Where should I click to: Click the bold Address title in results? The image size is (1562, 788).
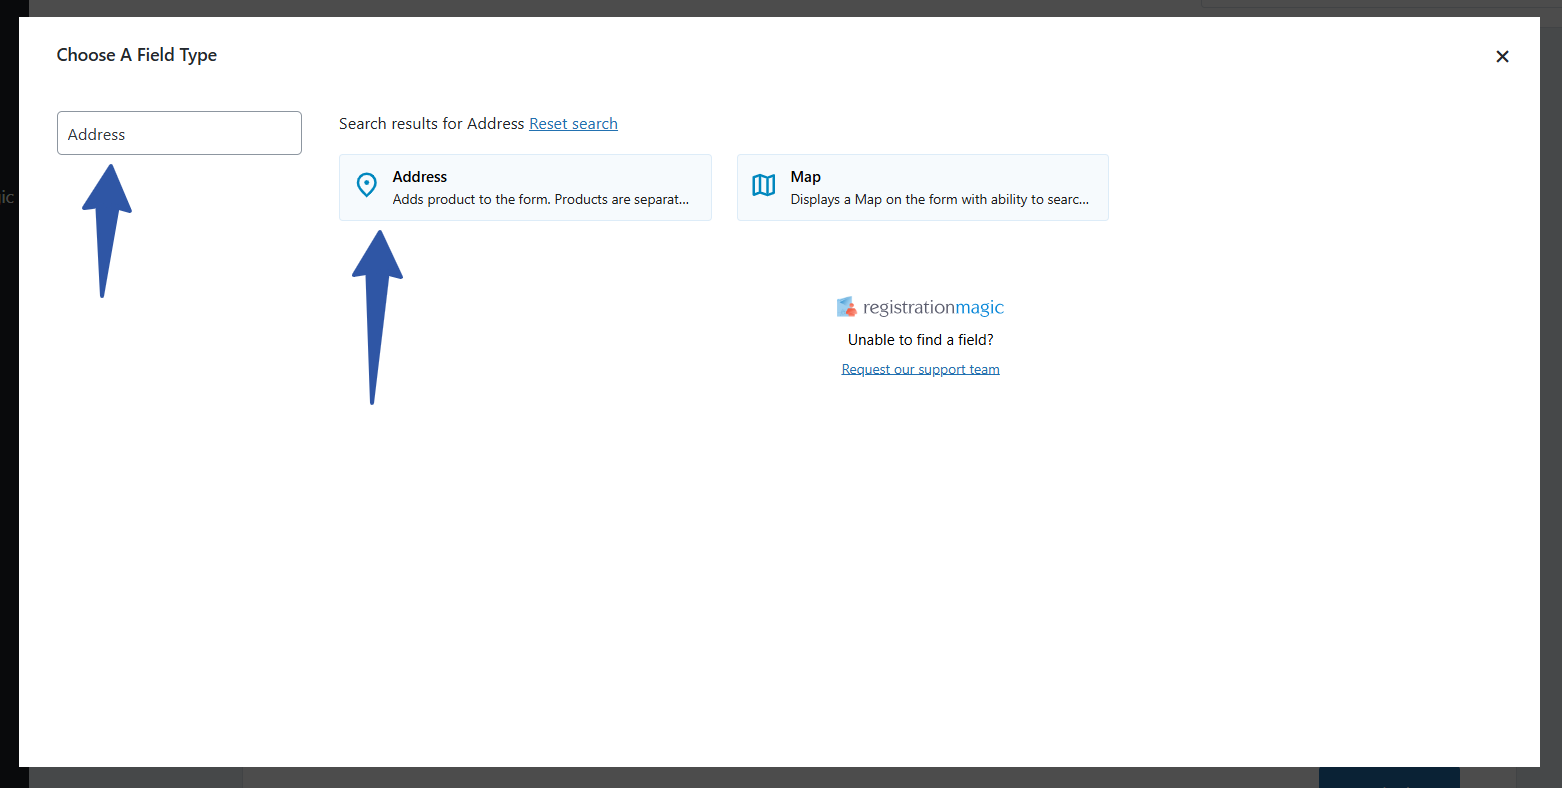pyautogui.click(x=420, y=177)
